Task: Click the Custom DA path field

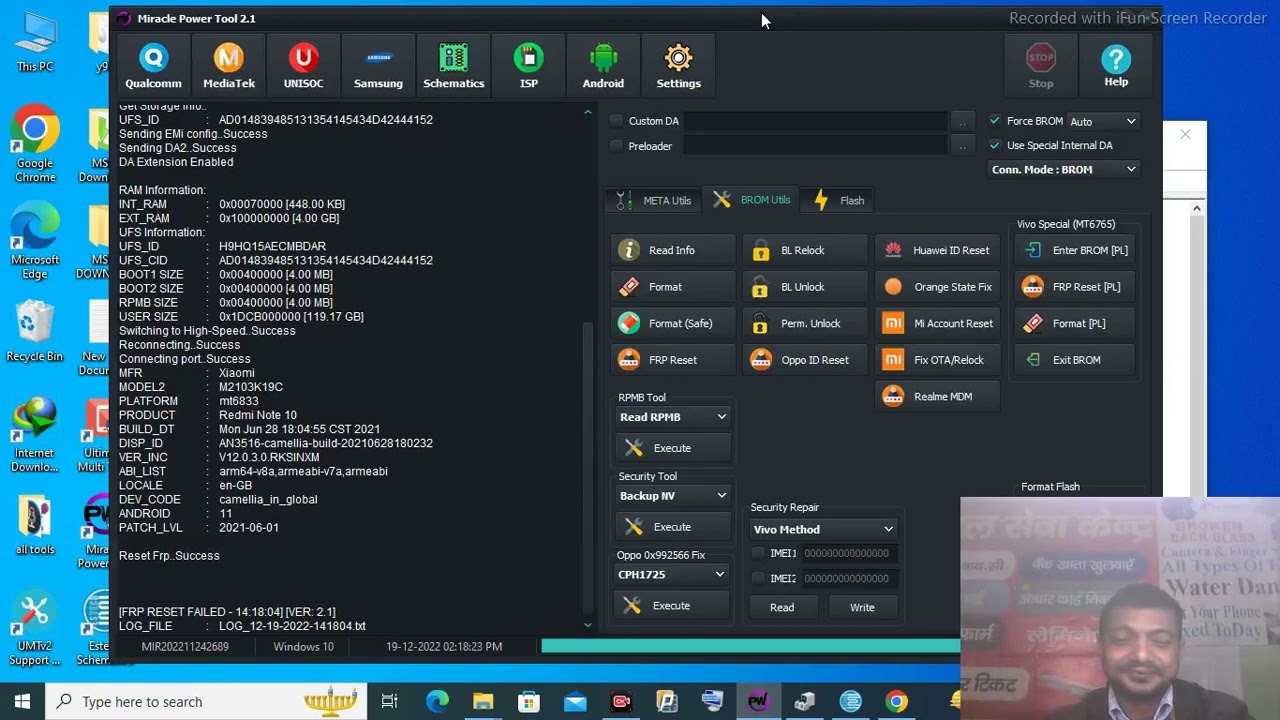Action: point(816,121)
